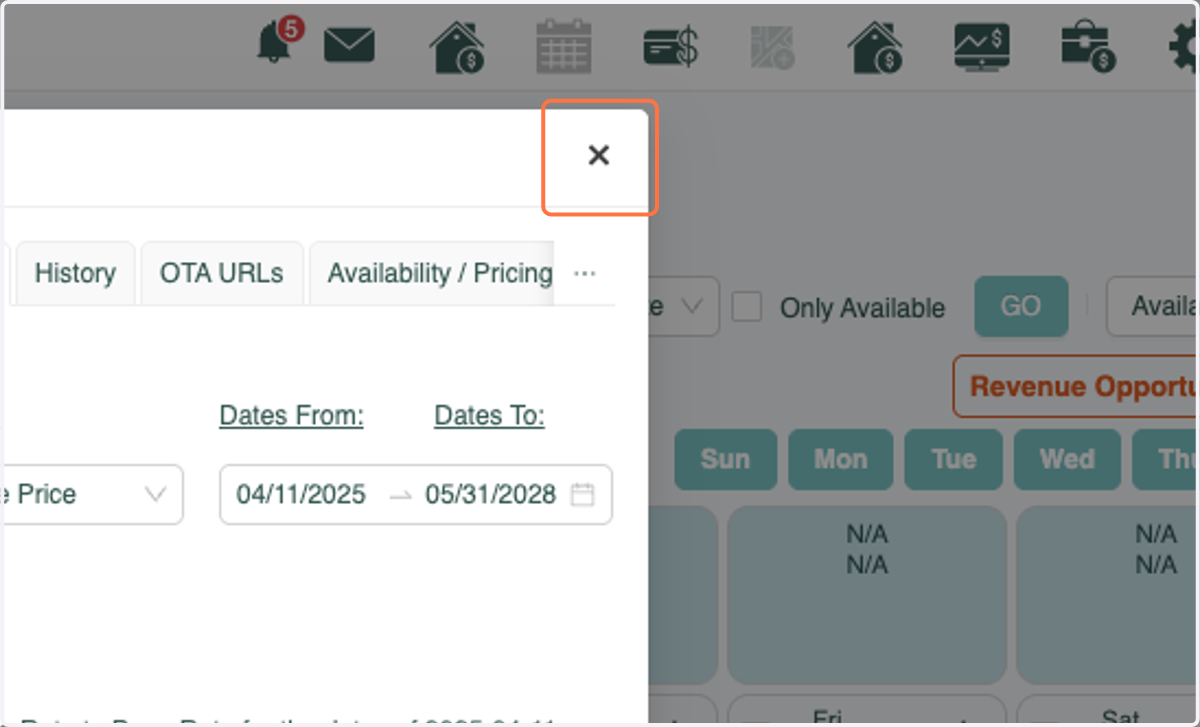This screenshot has width=1200, height=727.
Task: Open the calendar grid icon
Action: pyautogui.click(x=564, y=46)
